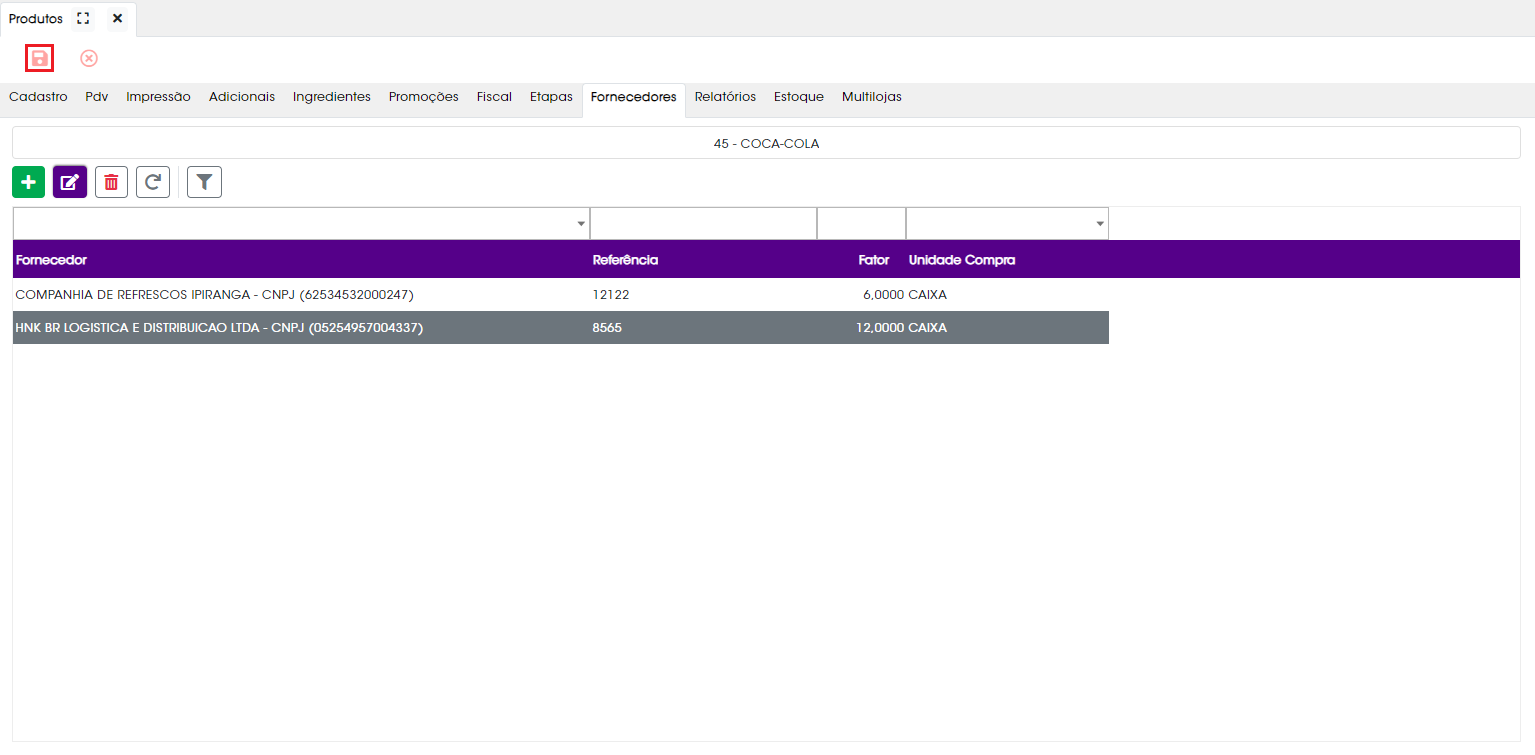Expand the Produtos tab to fullscreen

[84, 19]
